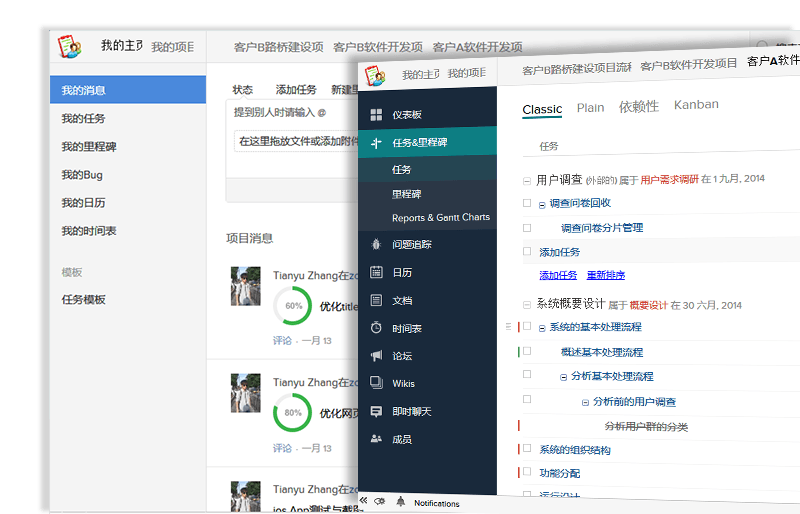Click the 成员 members icon

[376, 439]
